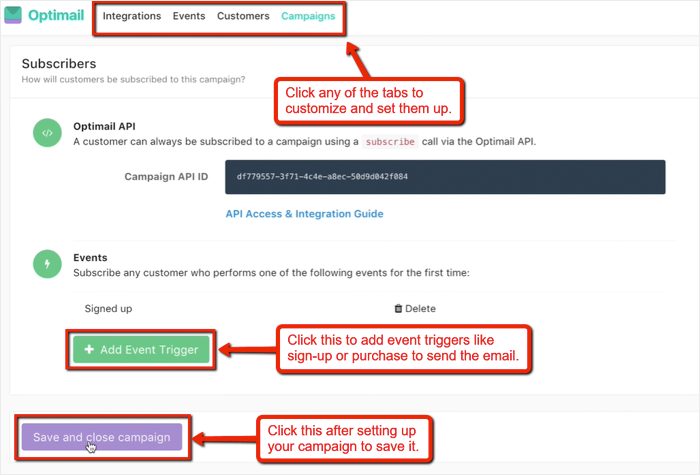The height and width of the screenshot is (475, 700).
Task: Click the Campaign API ID value field
Action: pyautogui.click(x=445, y=177)
